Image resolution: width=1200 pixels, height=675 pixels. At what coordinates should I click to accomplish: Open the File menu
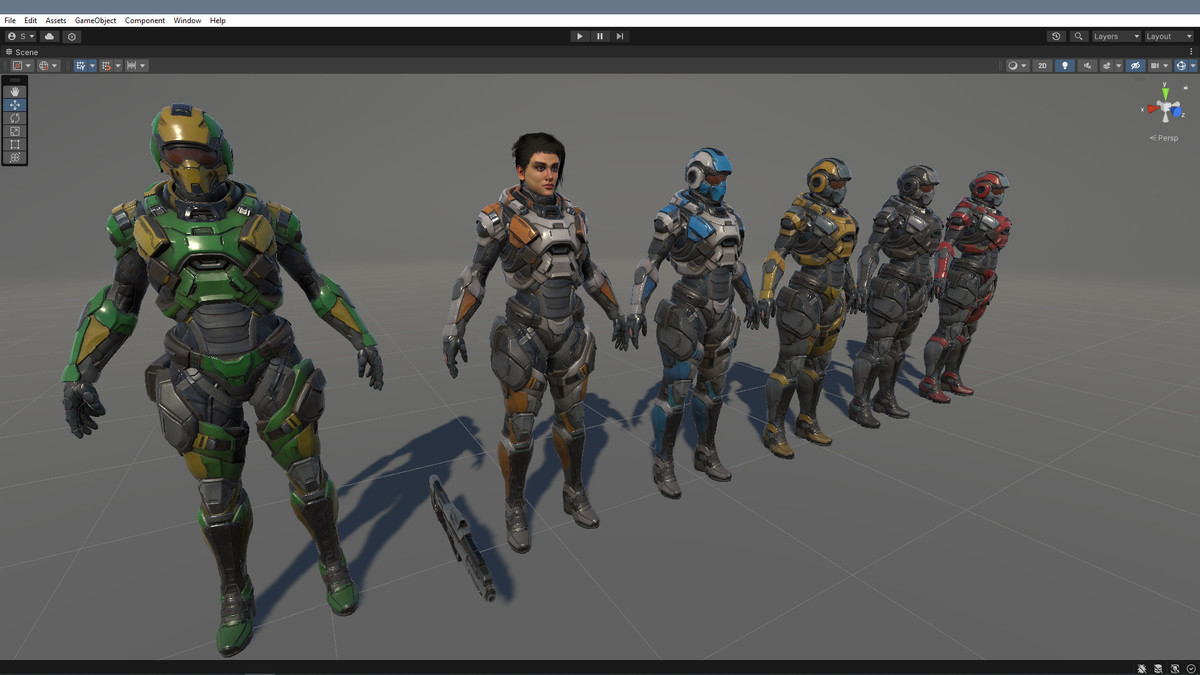click(x=10, y=20)
